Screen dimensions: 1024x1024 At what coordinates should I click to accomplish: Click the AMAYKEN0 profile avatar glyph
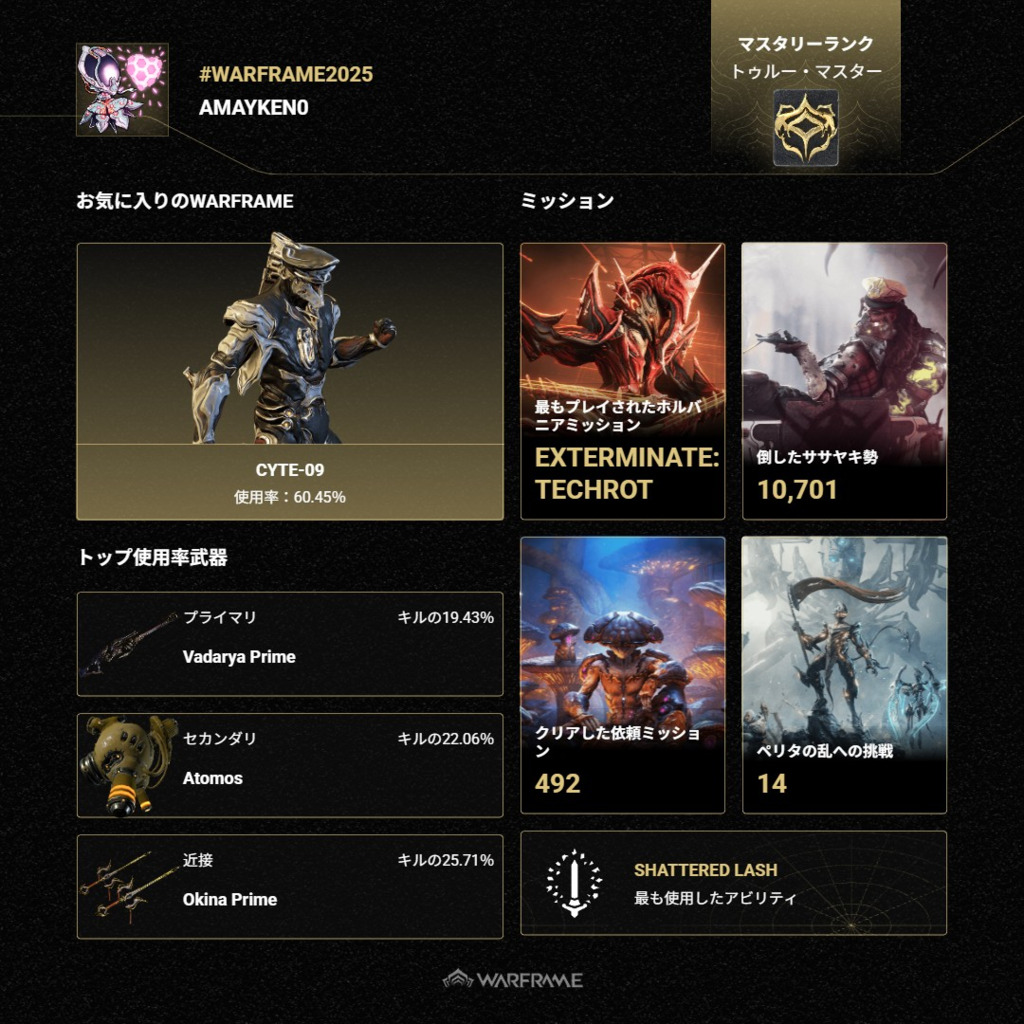pos(122,89)
